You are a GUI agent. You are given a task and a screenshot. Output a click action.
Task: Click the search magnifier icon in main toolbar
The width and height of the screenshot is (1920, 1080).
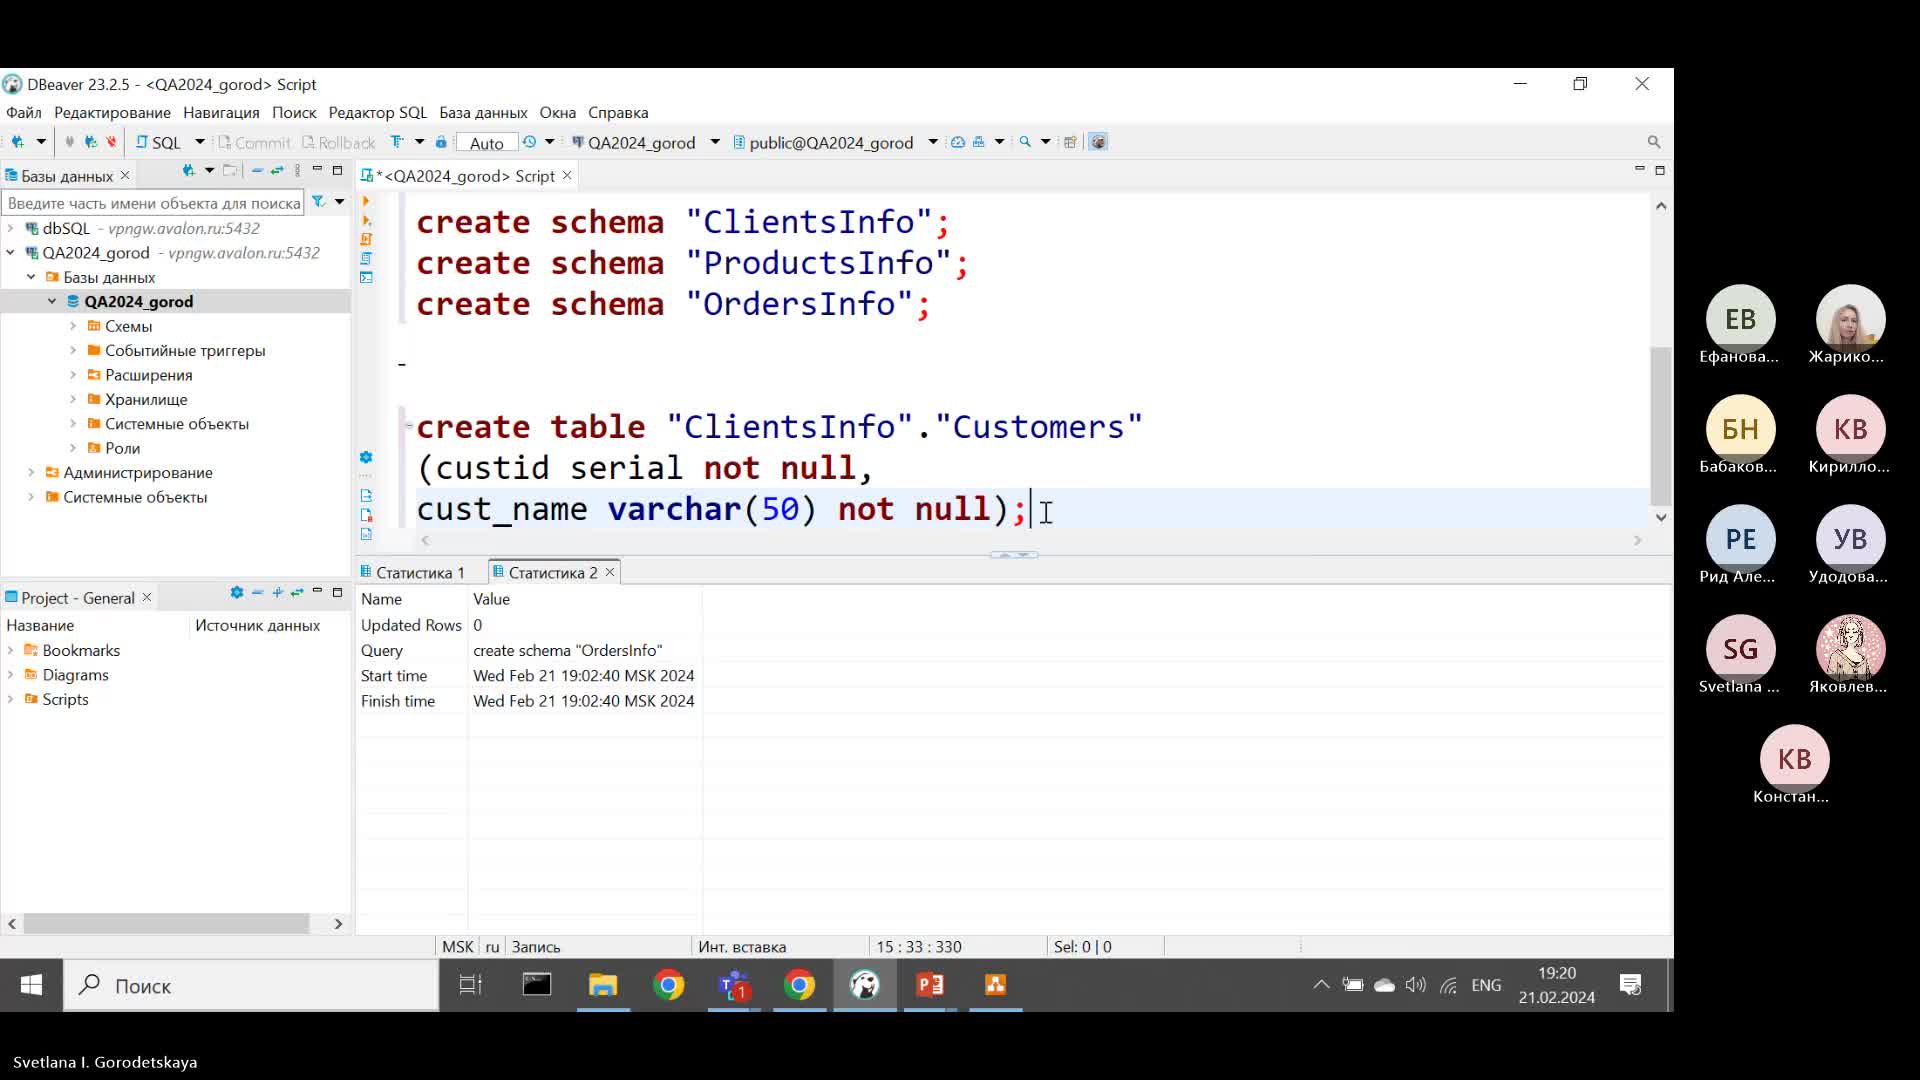pos(1025,142)
